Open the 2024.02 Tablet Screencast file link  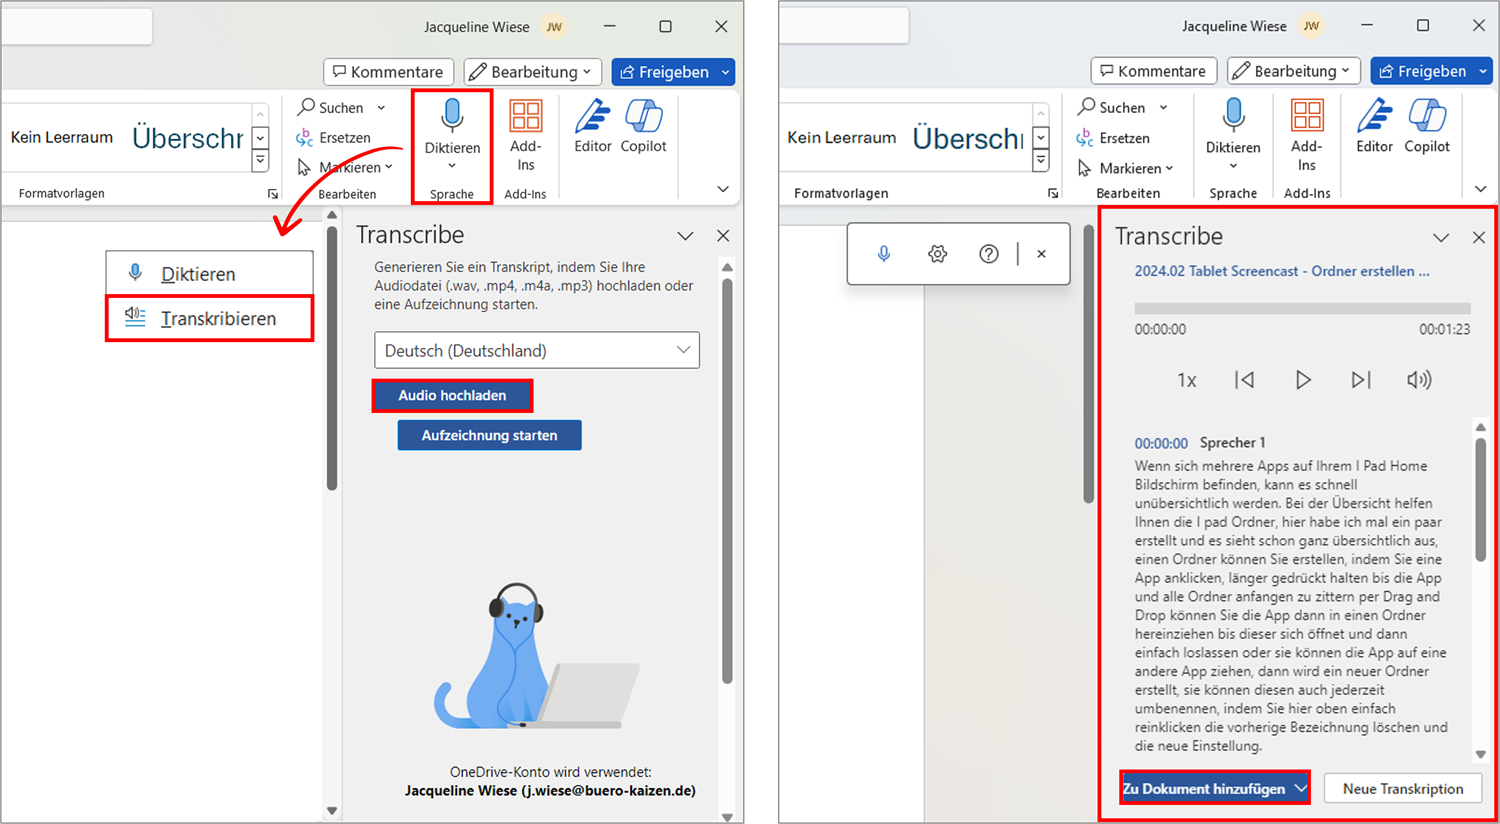1281,271
